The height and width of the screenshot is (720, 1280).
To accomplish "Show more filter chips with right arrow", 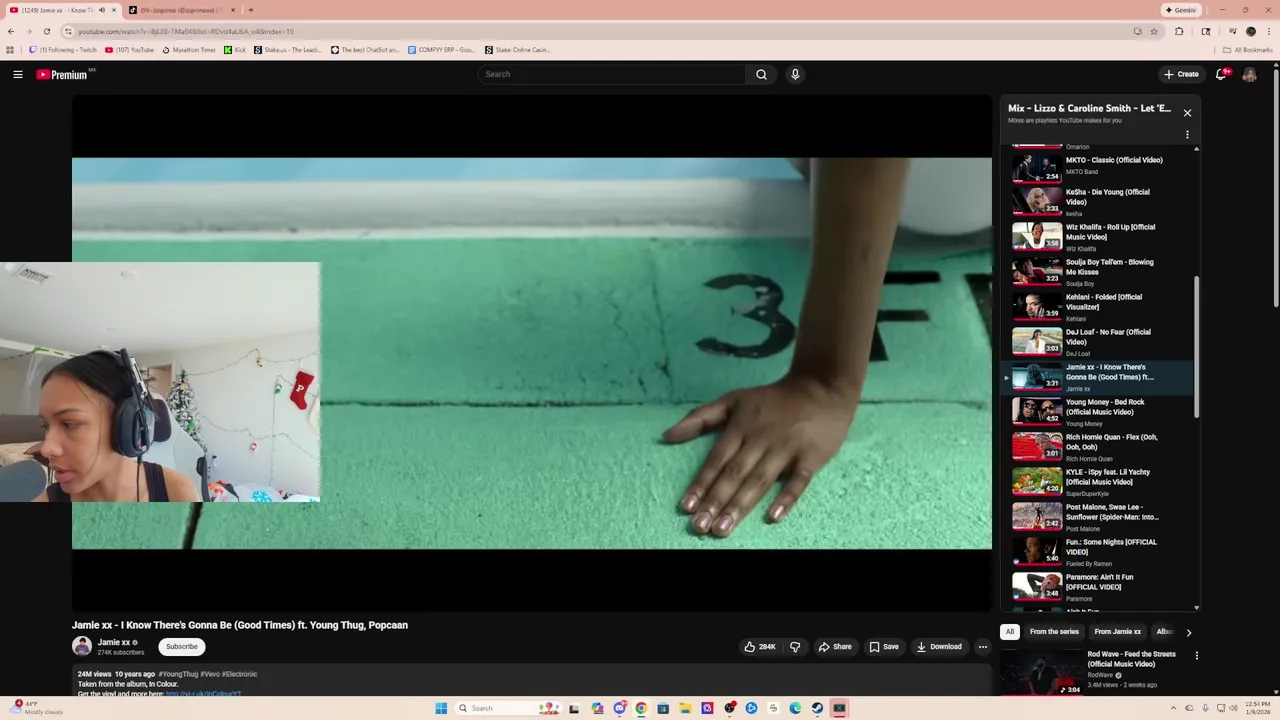I will click(x=1188, y=632).
